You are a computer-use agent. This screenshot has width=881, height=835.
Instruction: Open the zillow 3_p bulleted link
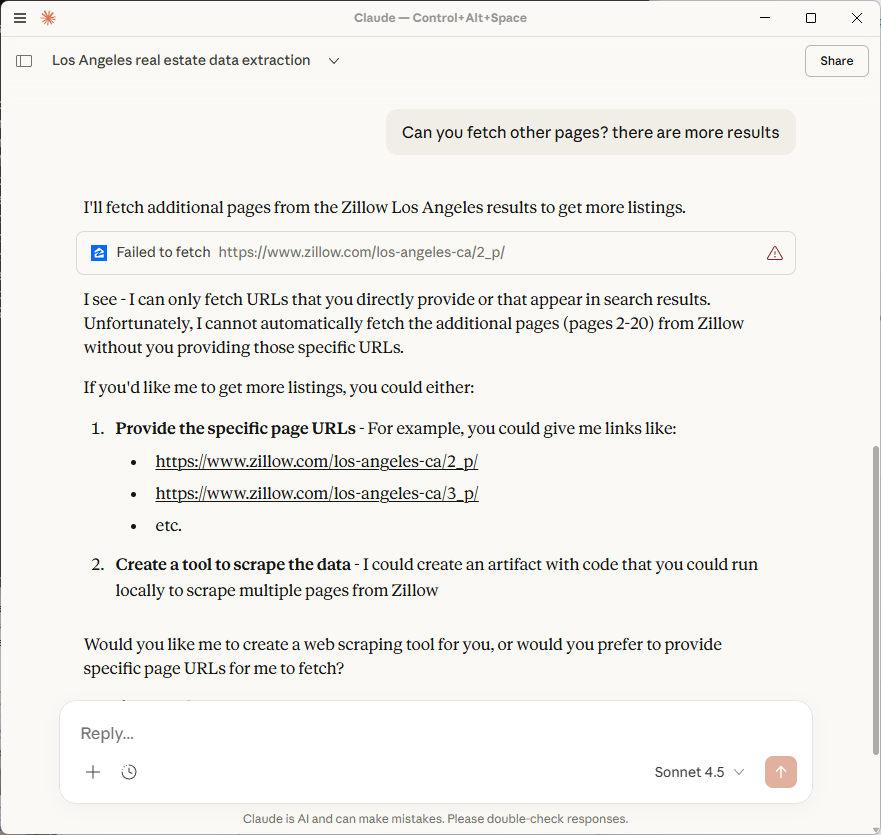click(317, 494)
